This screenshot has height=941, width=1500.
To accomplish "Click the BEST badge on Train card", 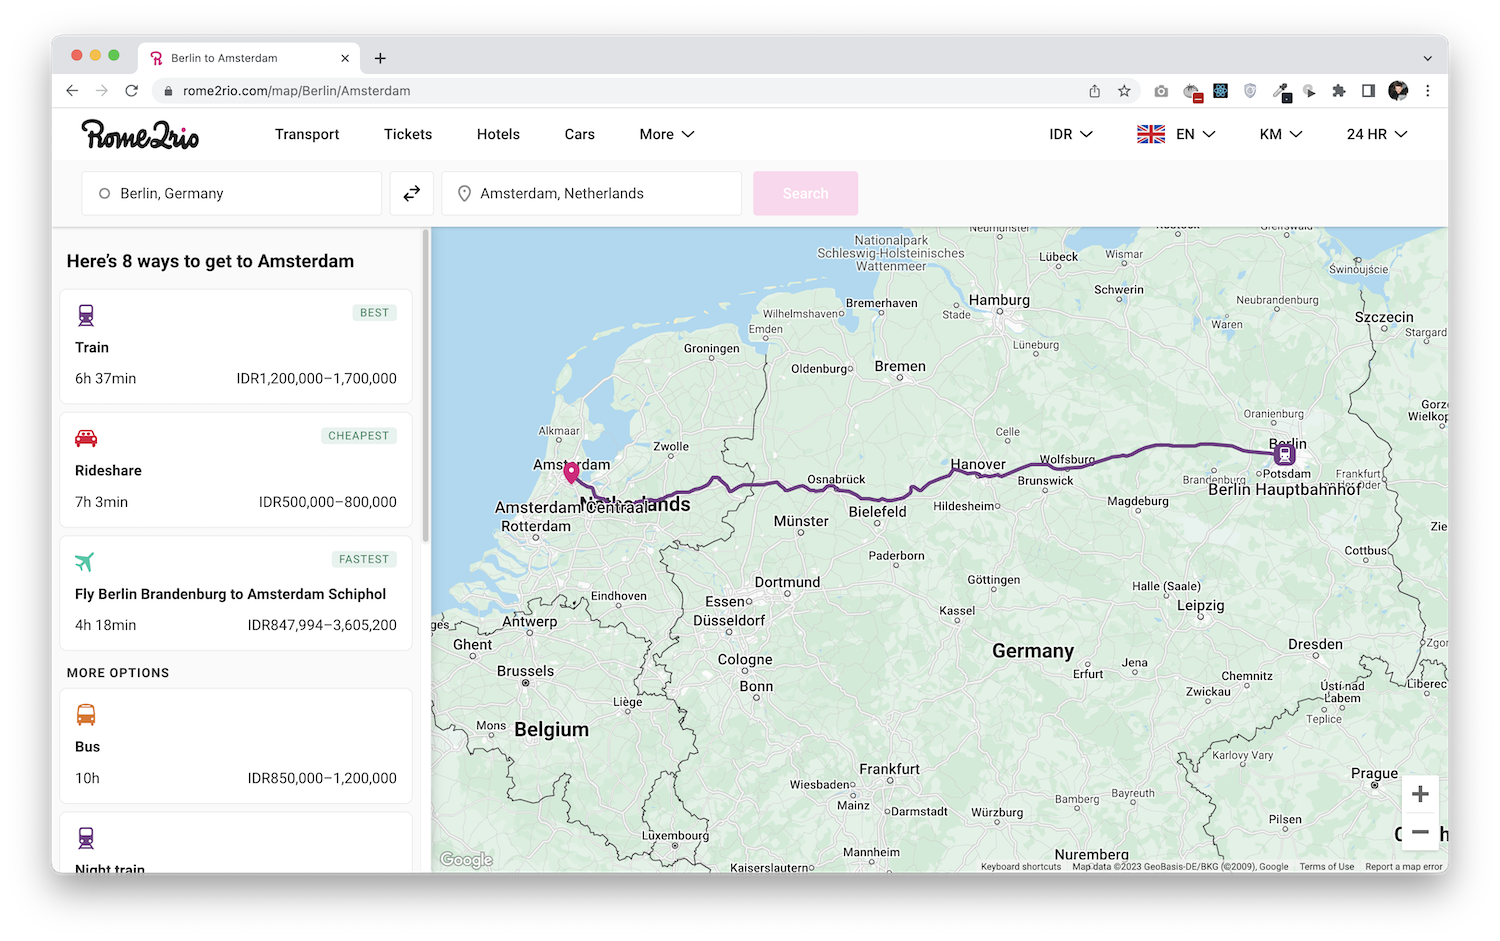I will (375, 313).
